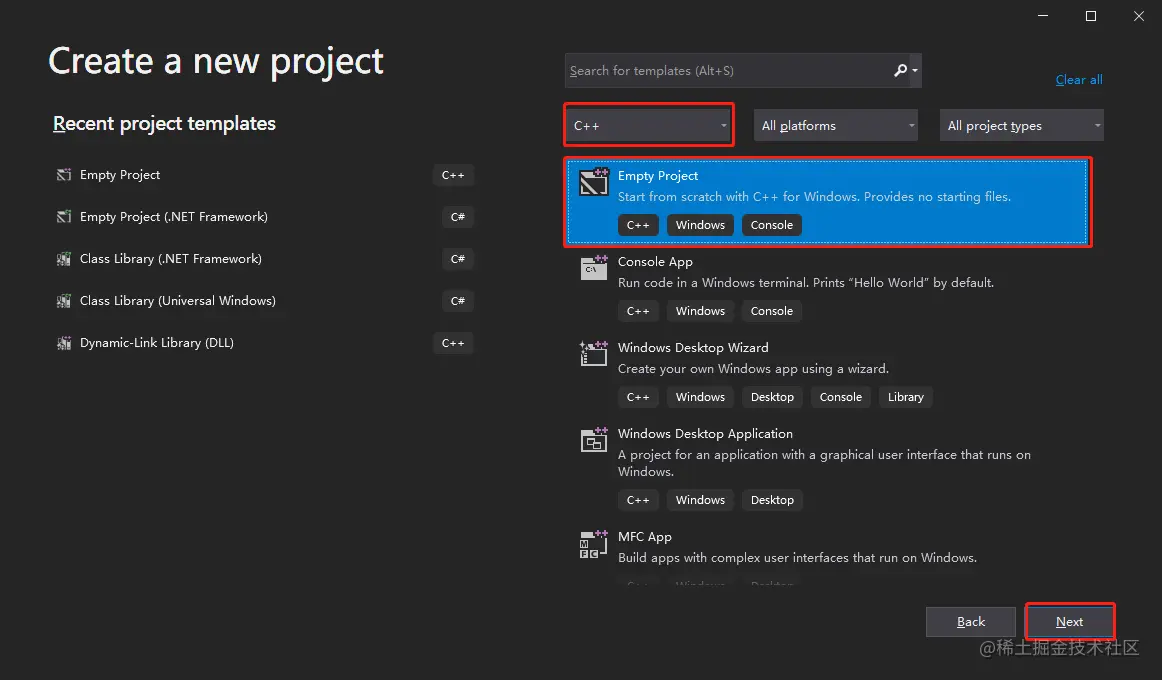
Task: Click C++ badge beside Dynamic-Link Library (DLL)
Action: 453,343
